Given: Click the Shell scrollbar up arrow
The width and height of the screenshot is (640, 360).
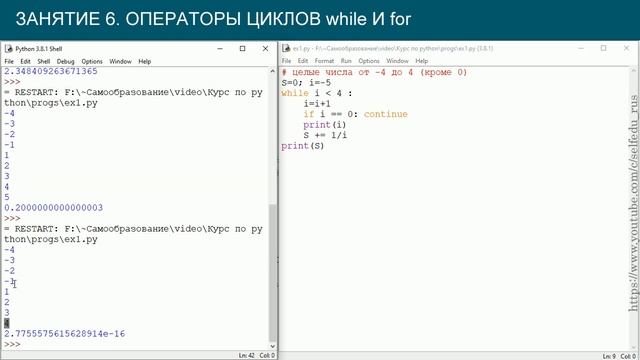Looking at the screenshot, I should [x=273, y=71].
